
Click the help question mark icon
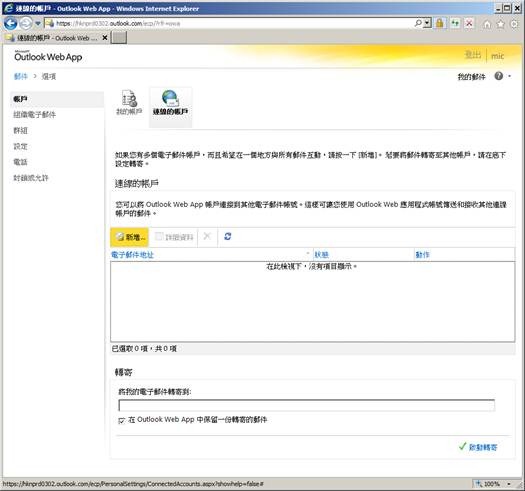tap(499, 76)
